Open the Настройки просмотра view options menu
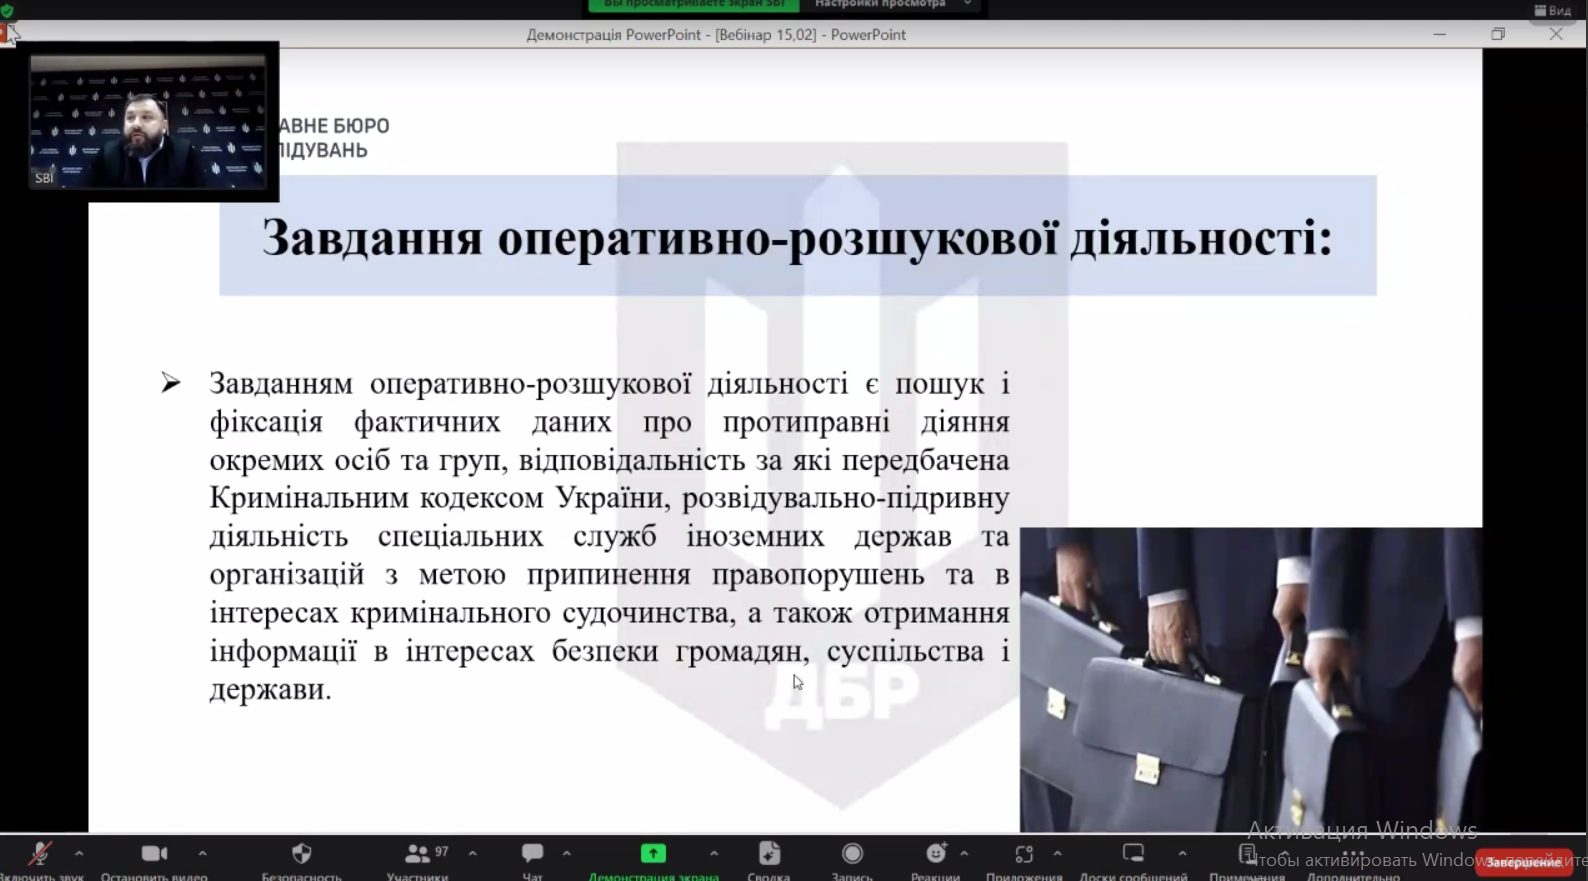This screenshot has width=1588, height=881. pos(890,5)
